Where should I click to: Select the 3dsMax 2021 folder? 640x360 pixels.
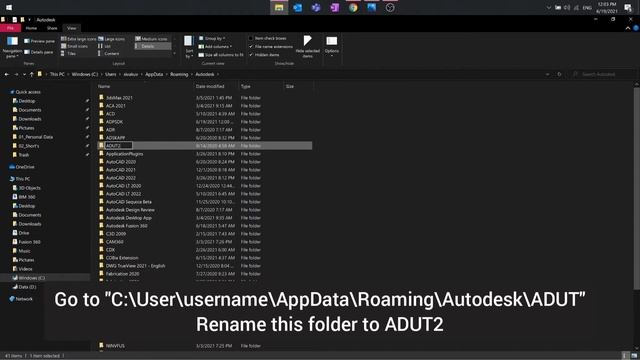[119, 98]
